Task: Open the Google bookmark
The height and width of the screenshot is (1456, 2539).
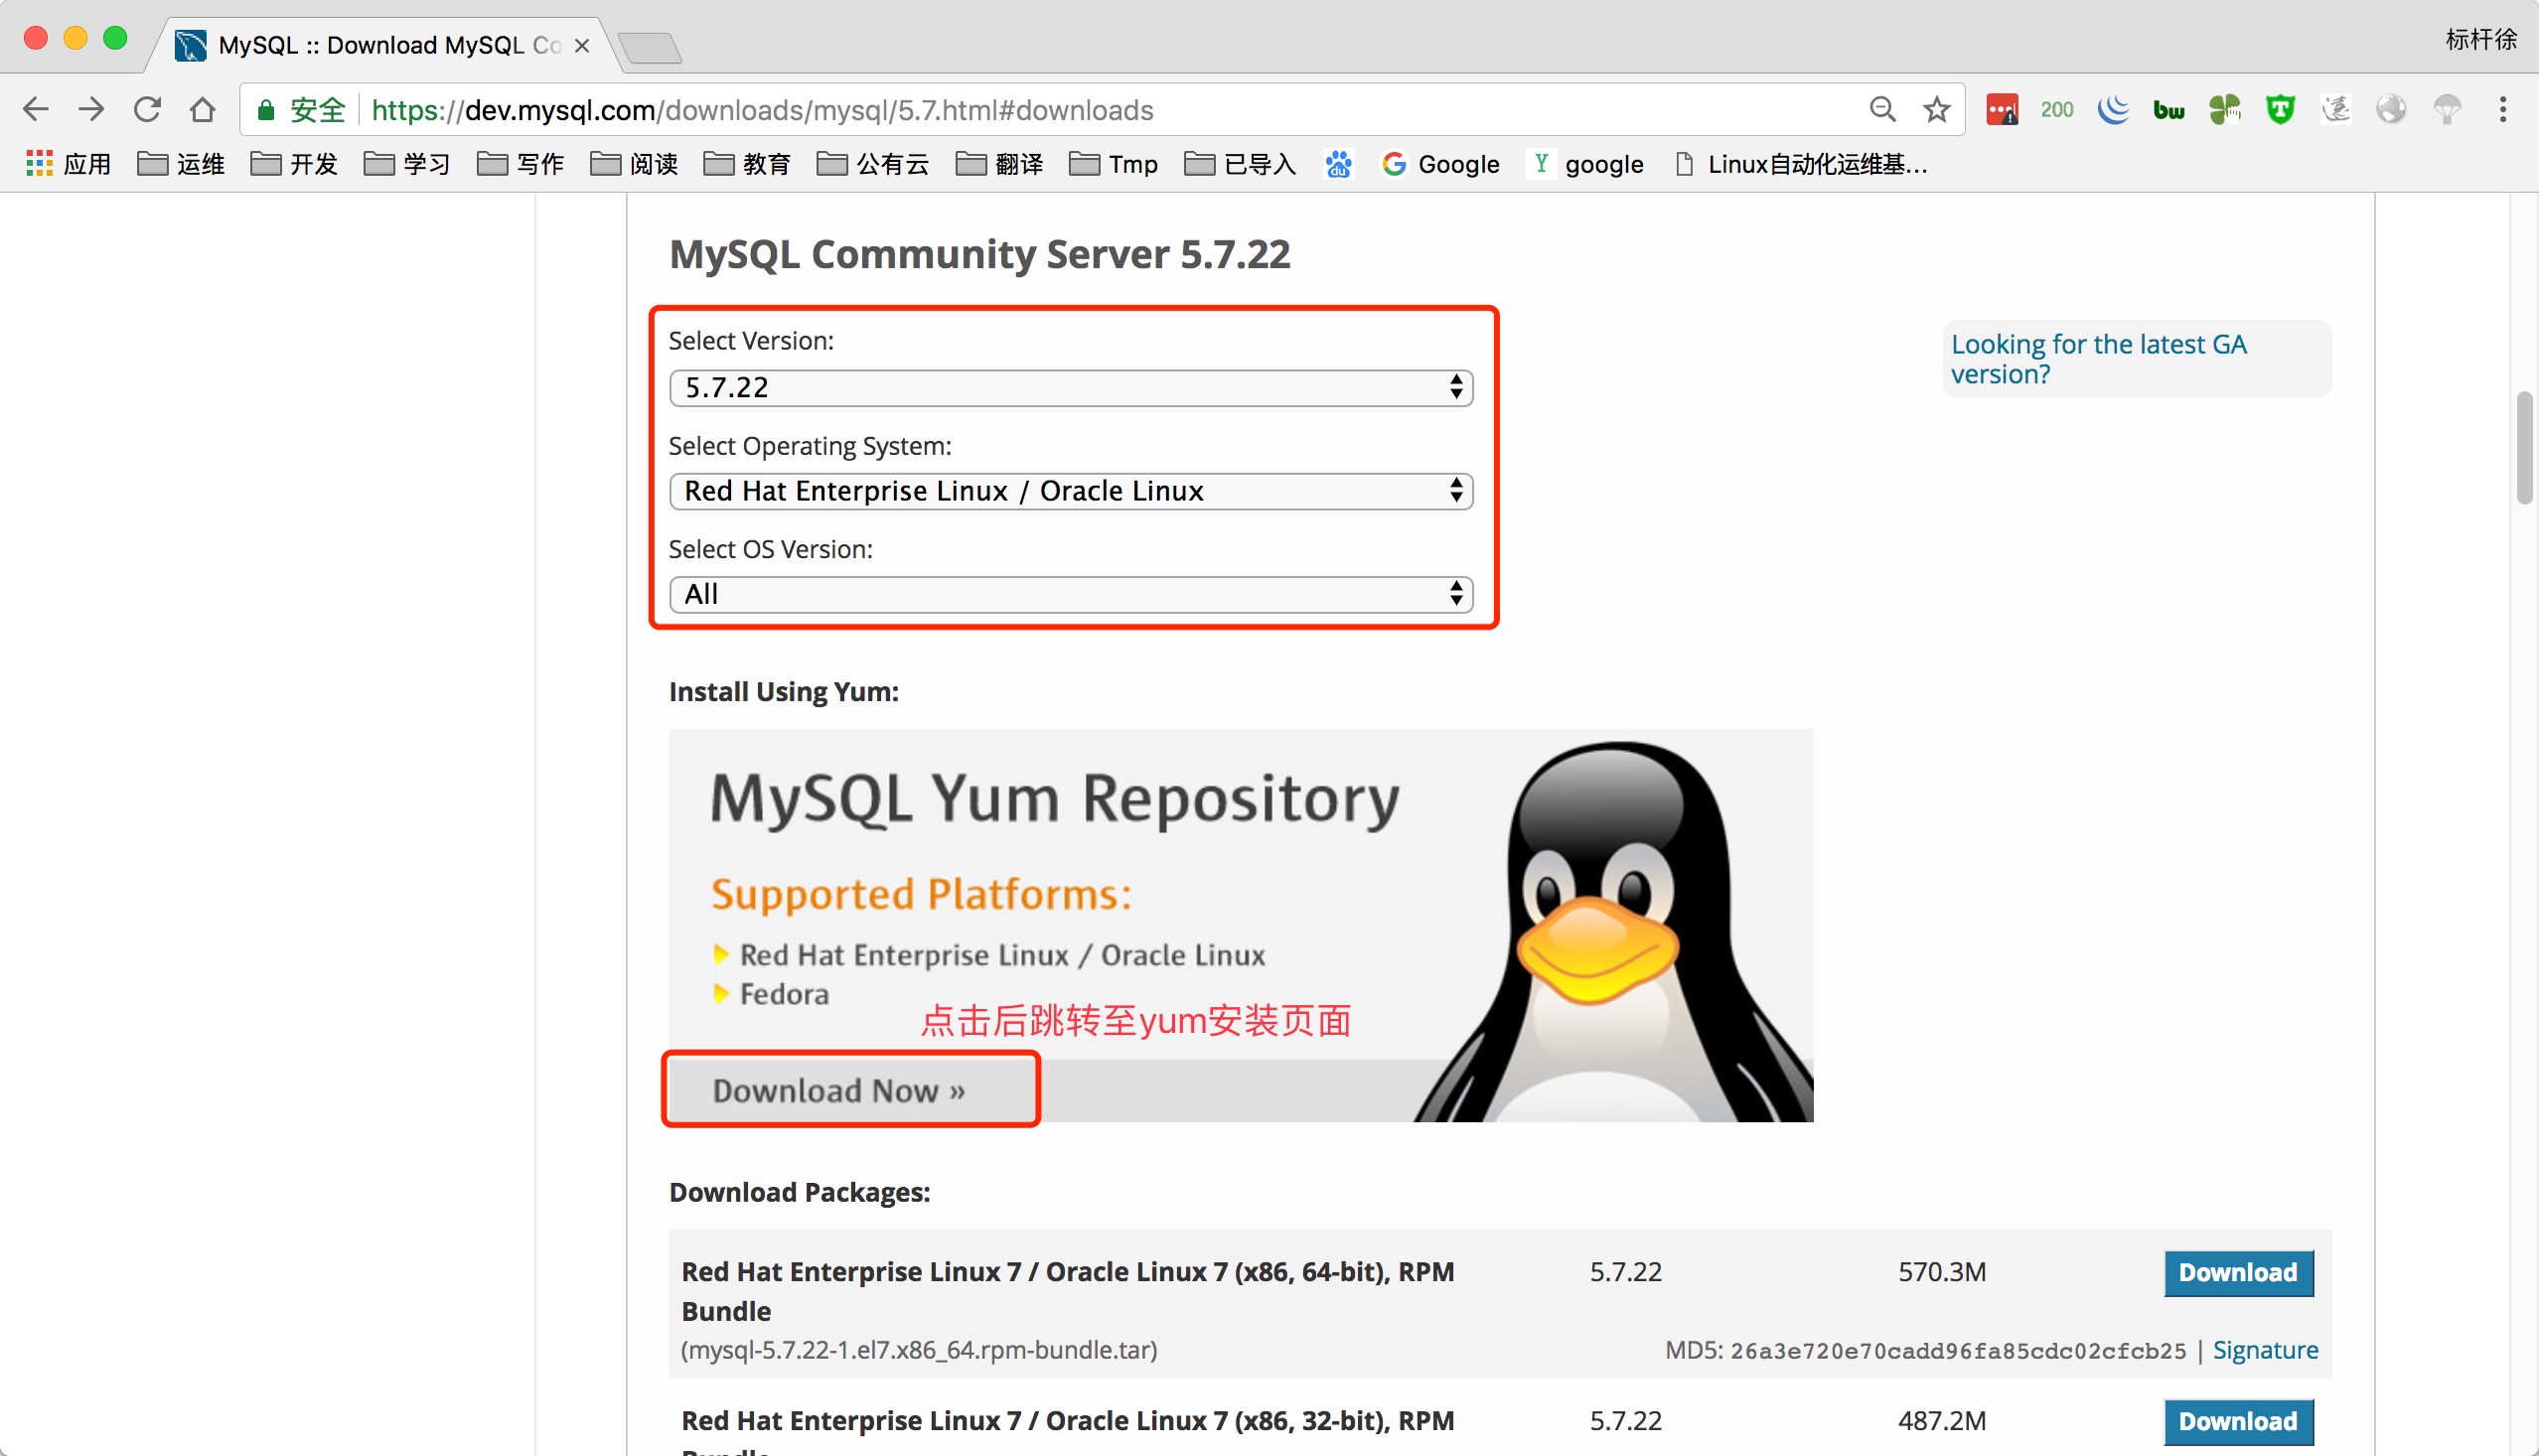Action: pyautogui.click(x=1441, y=164)
